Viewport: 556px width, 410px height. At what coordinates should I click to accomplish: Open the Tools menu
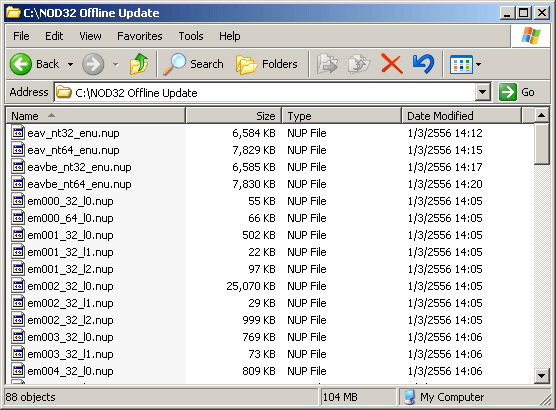[191, 36]
